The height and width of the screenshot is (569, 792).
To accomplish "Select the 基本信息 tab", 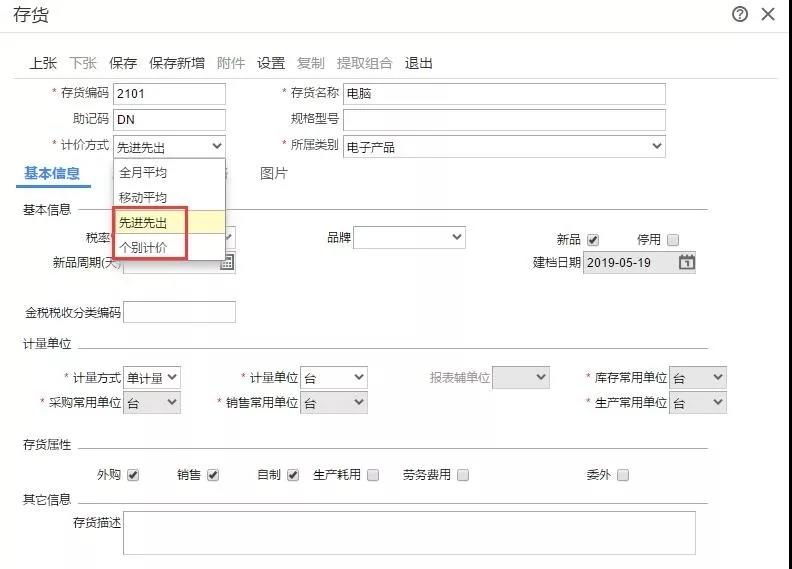I will 52,173.
